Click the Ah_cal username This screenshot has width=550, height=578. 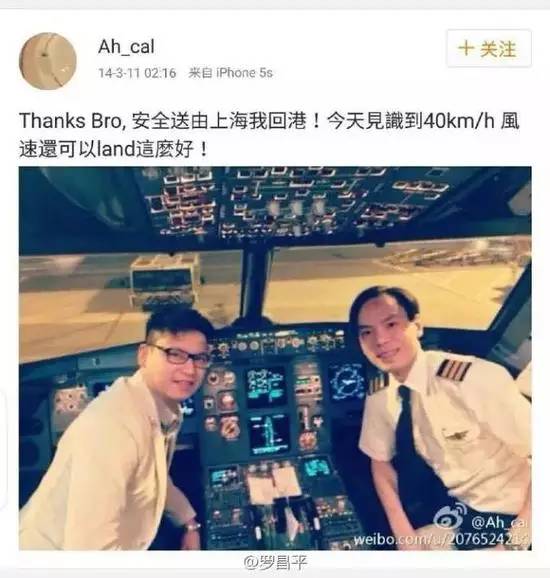126,47
